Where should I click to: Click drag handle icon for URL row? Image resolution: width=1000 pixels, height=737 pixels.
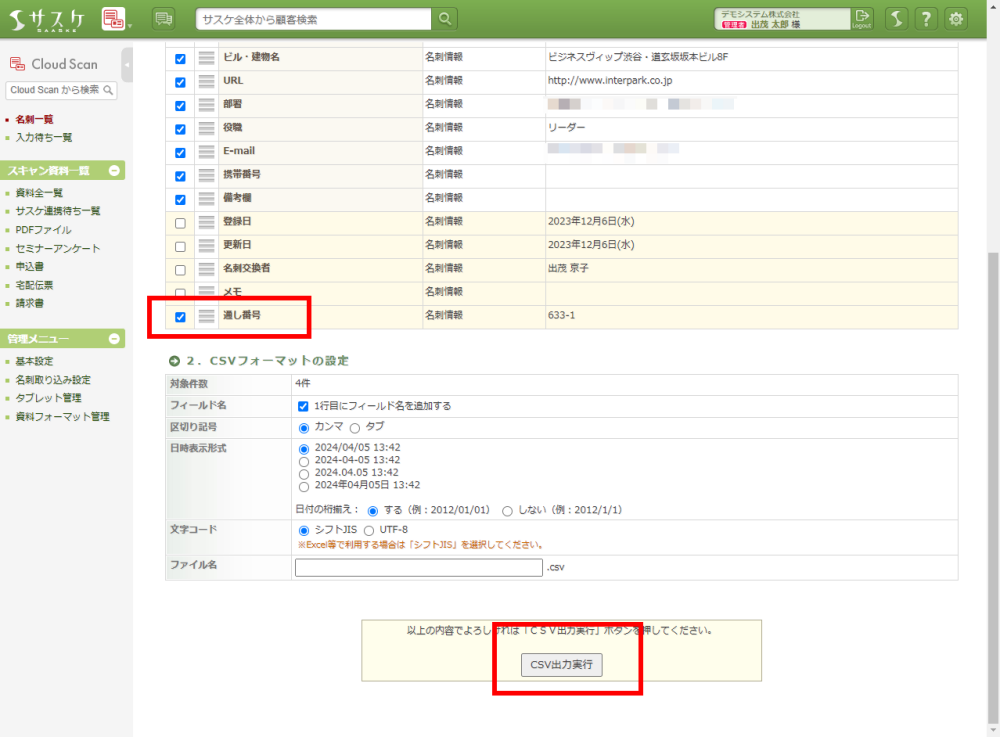point(207,82)
